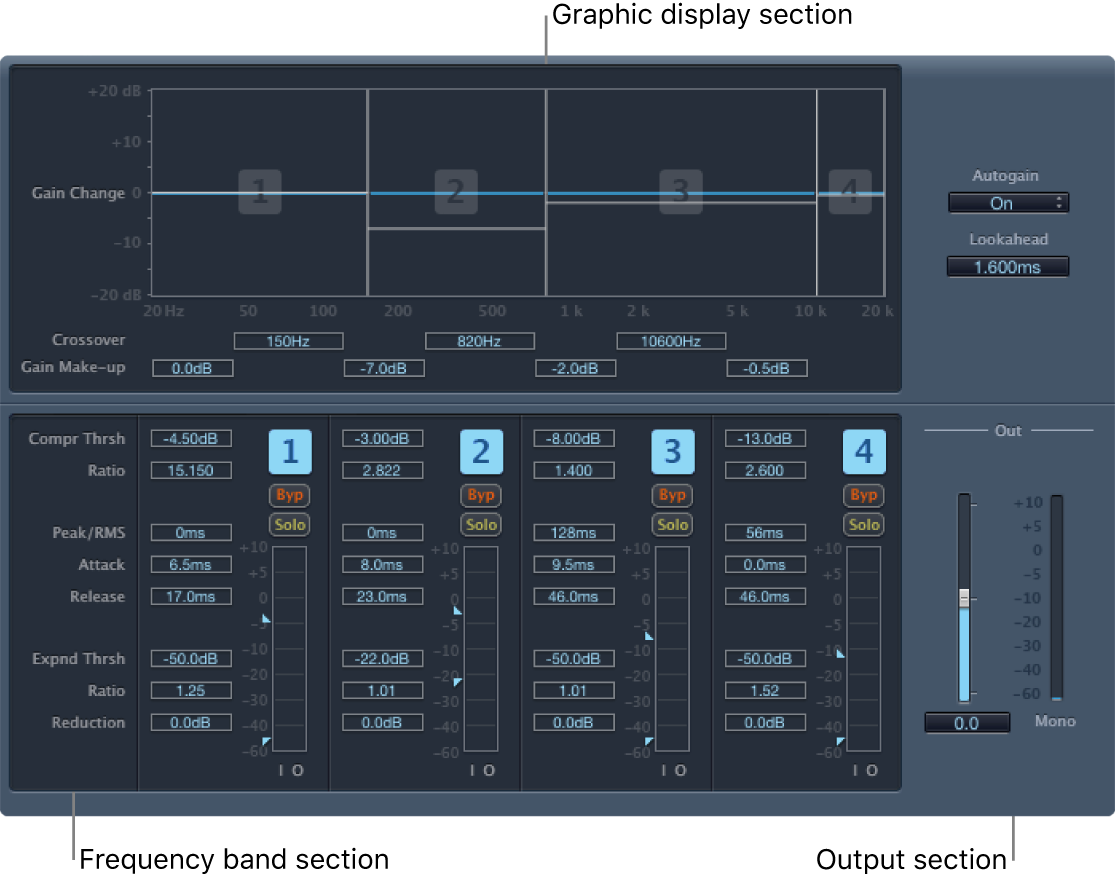Screen dimensions: 1116x884
Task: Solo band 2
Action: point(481,524)
